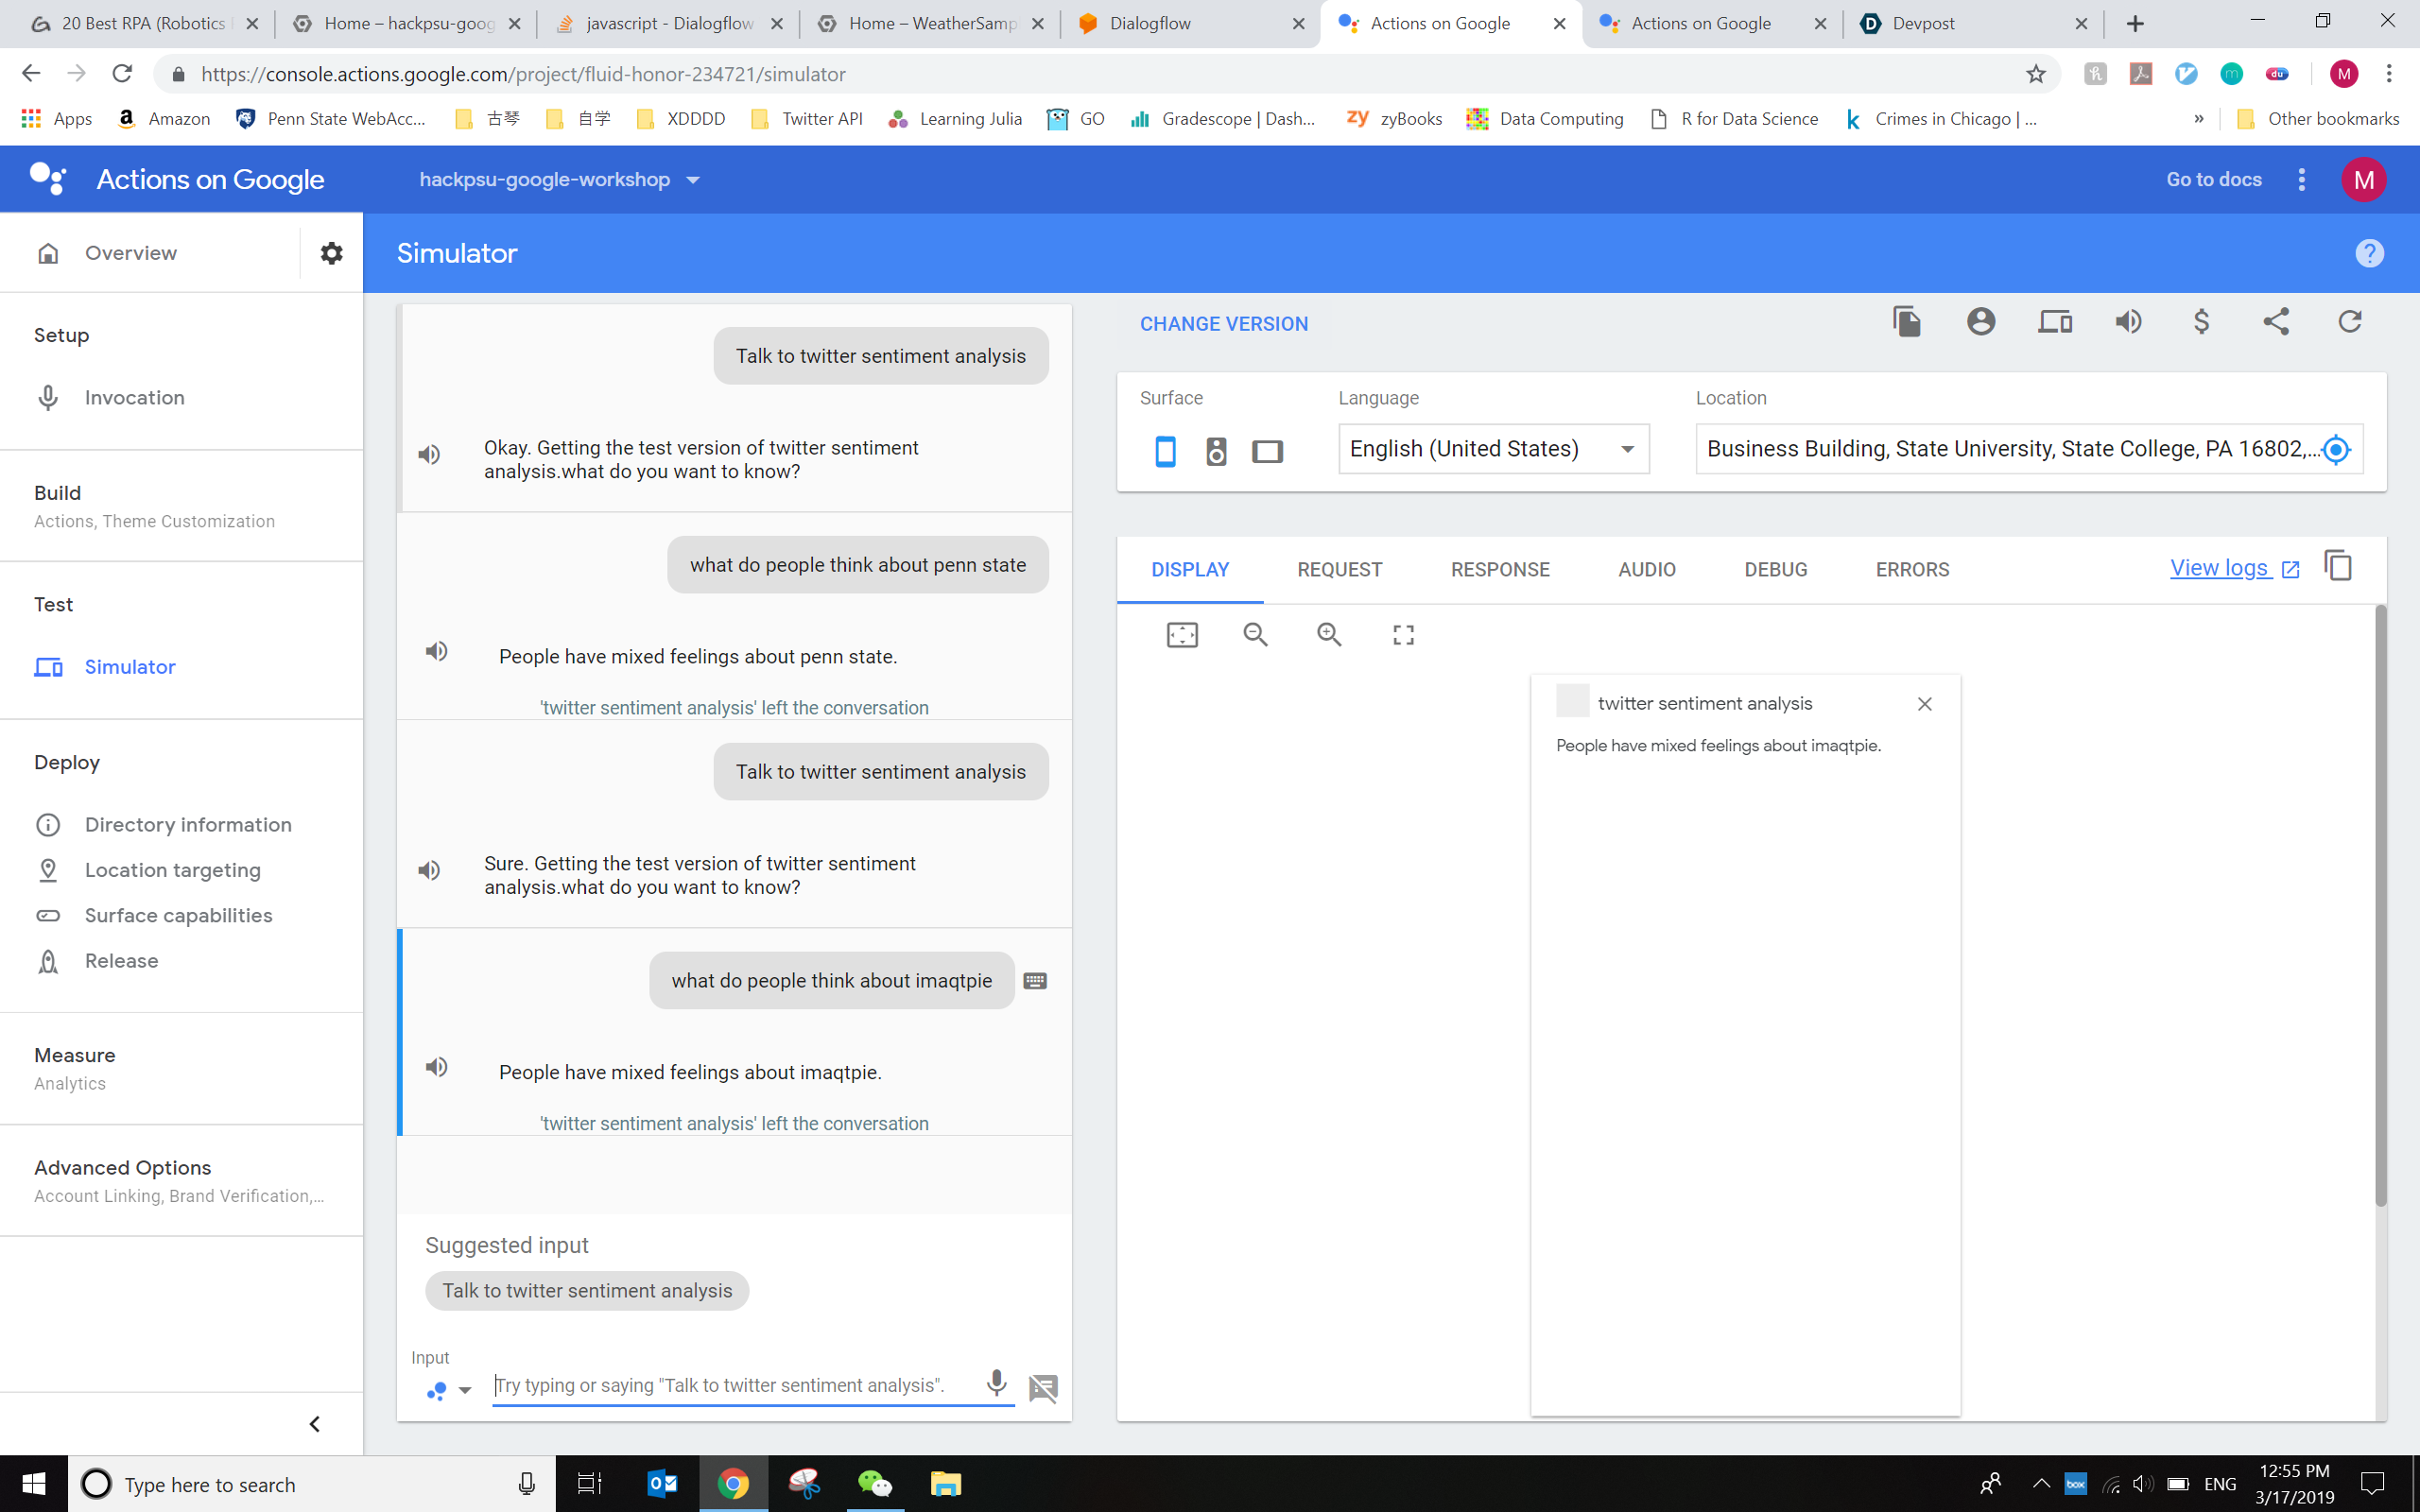The image size is (2420, 1512).
Task: Switch to the REQUEST tab
Action: tap(1339, 570)
